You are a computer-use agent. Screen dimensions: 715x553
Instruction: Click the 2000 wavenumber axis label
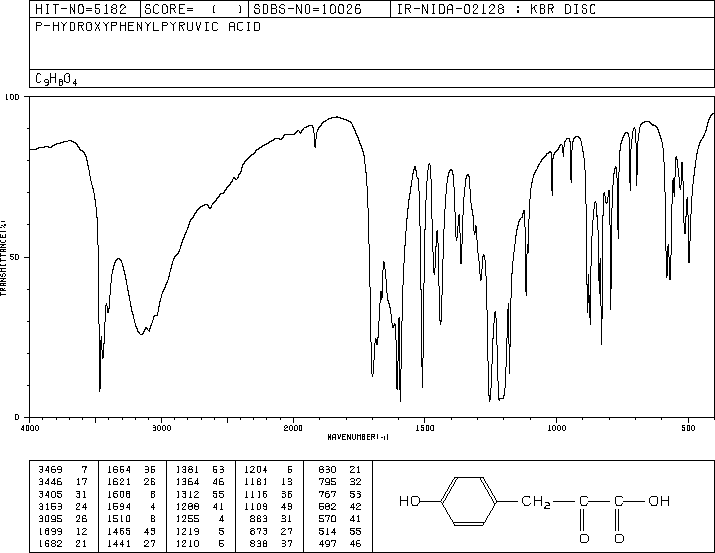tap(293, 428)
